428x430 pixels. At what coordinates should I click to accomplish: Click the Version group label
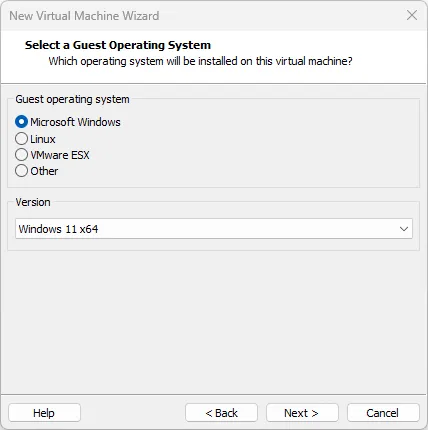33,202
